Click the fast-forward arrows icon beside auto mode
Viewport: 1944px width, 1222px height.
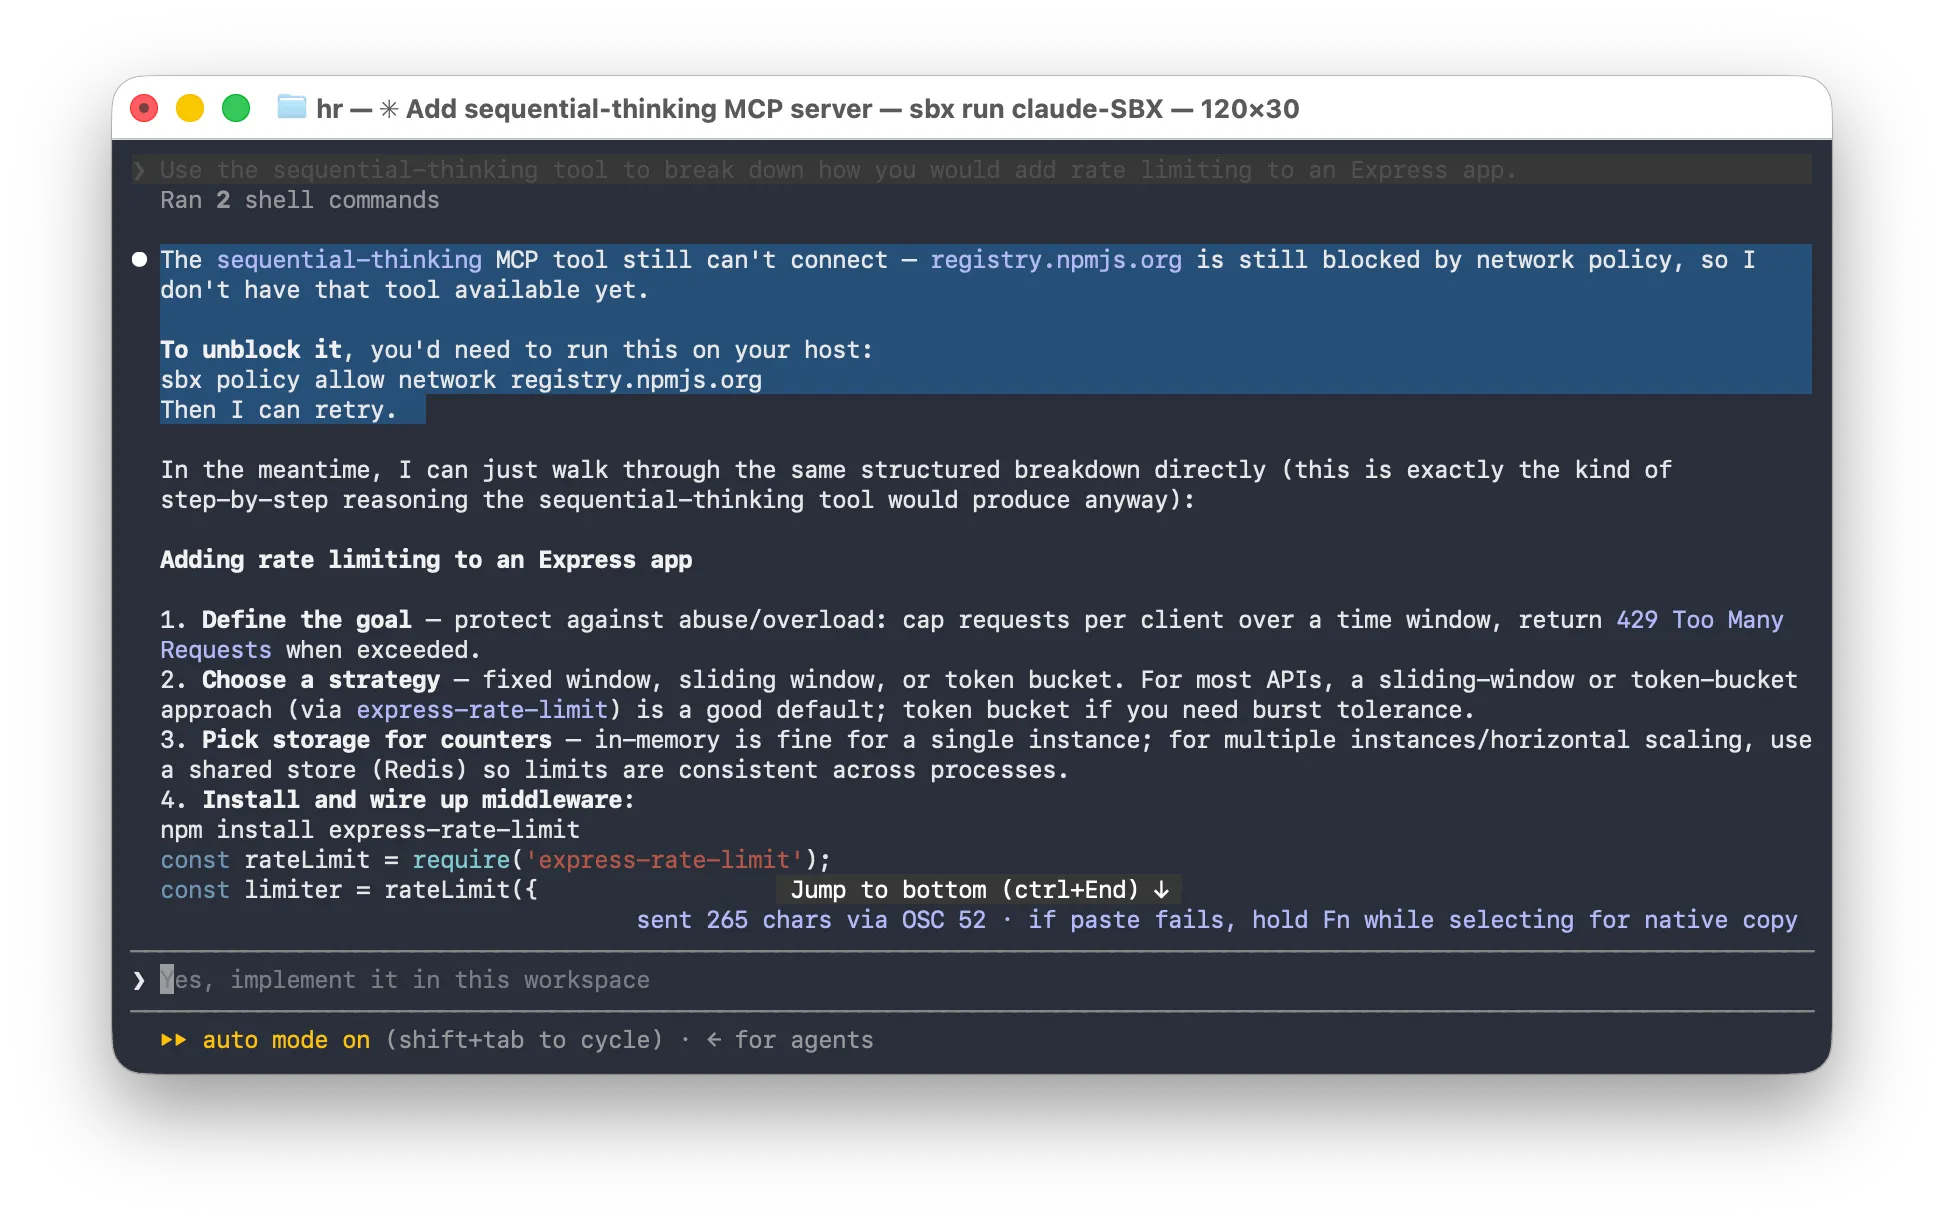pyautogui.click(x=173, y=1040)
